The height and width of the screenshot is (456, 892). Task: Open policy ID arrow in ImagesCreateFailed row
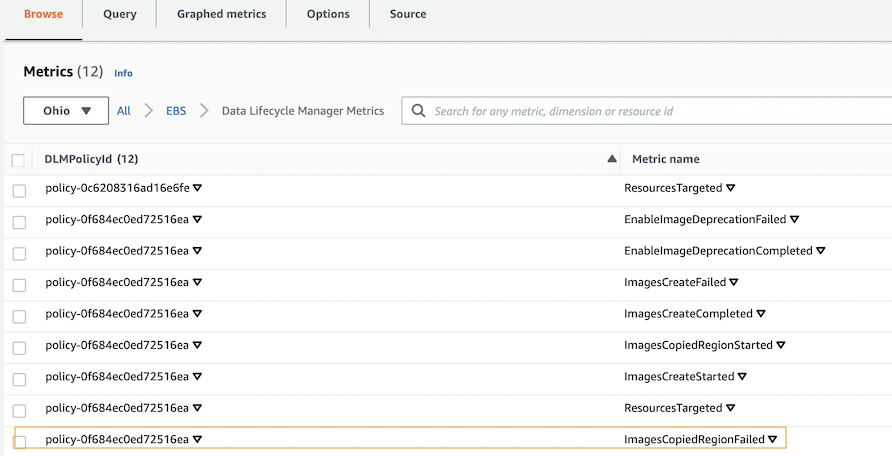click(197, 282)
